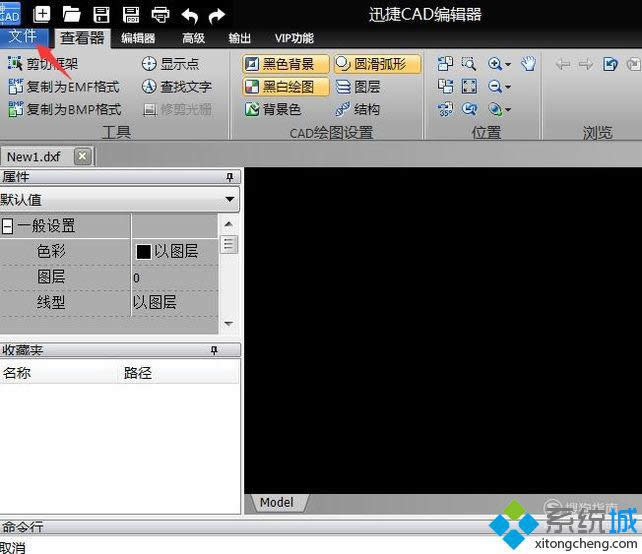Close the New1.dxf document tab
This screenshot has height=554, width=642.
coord(83,156)
